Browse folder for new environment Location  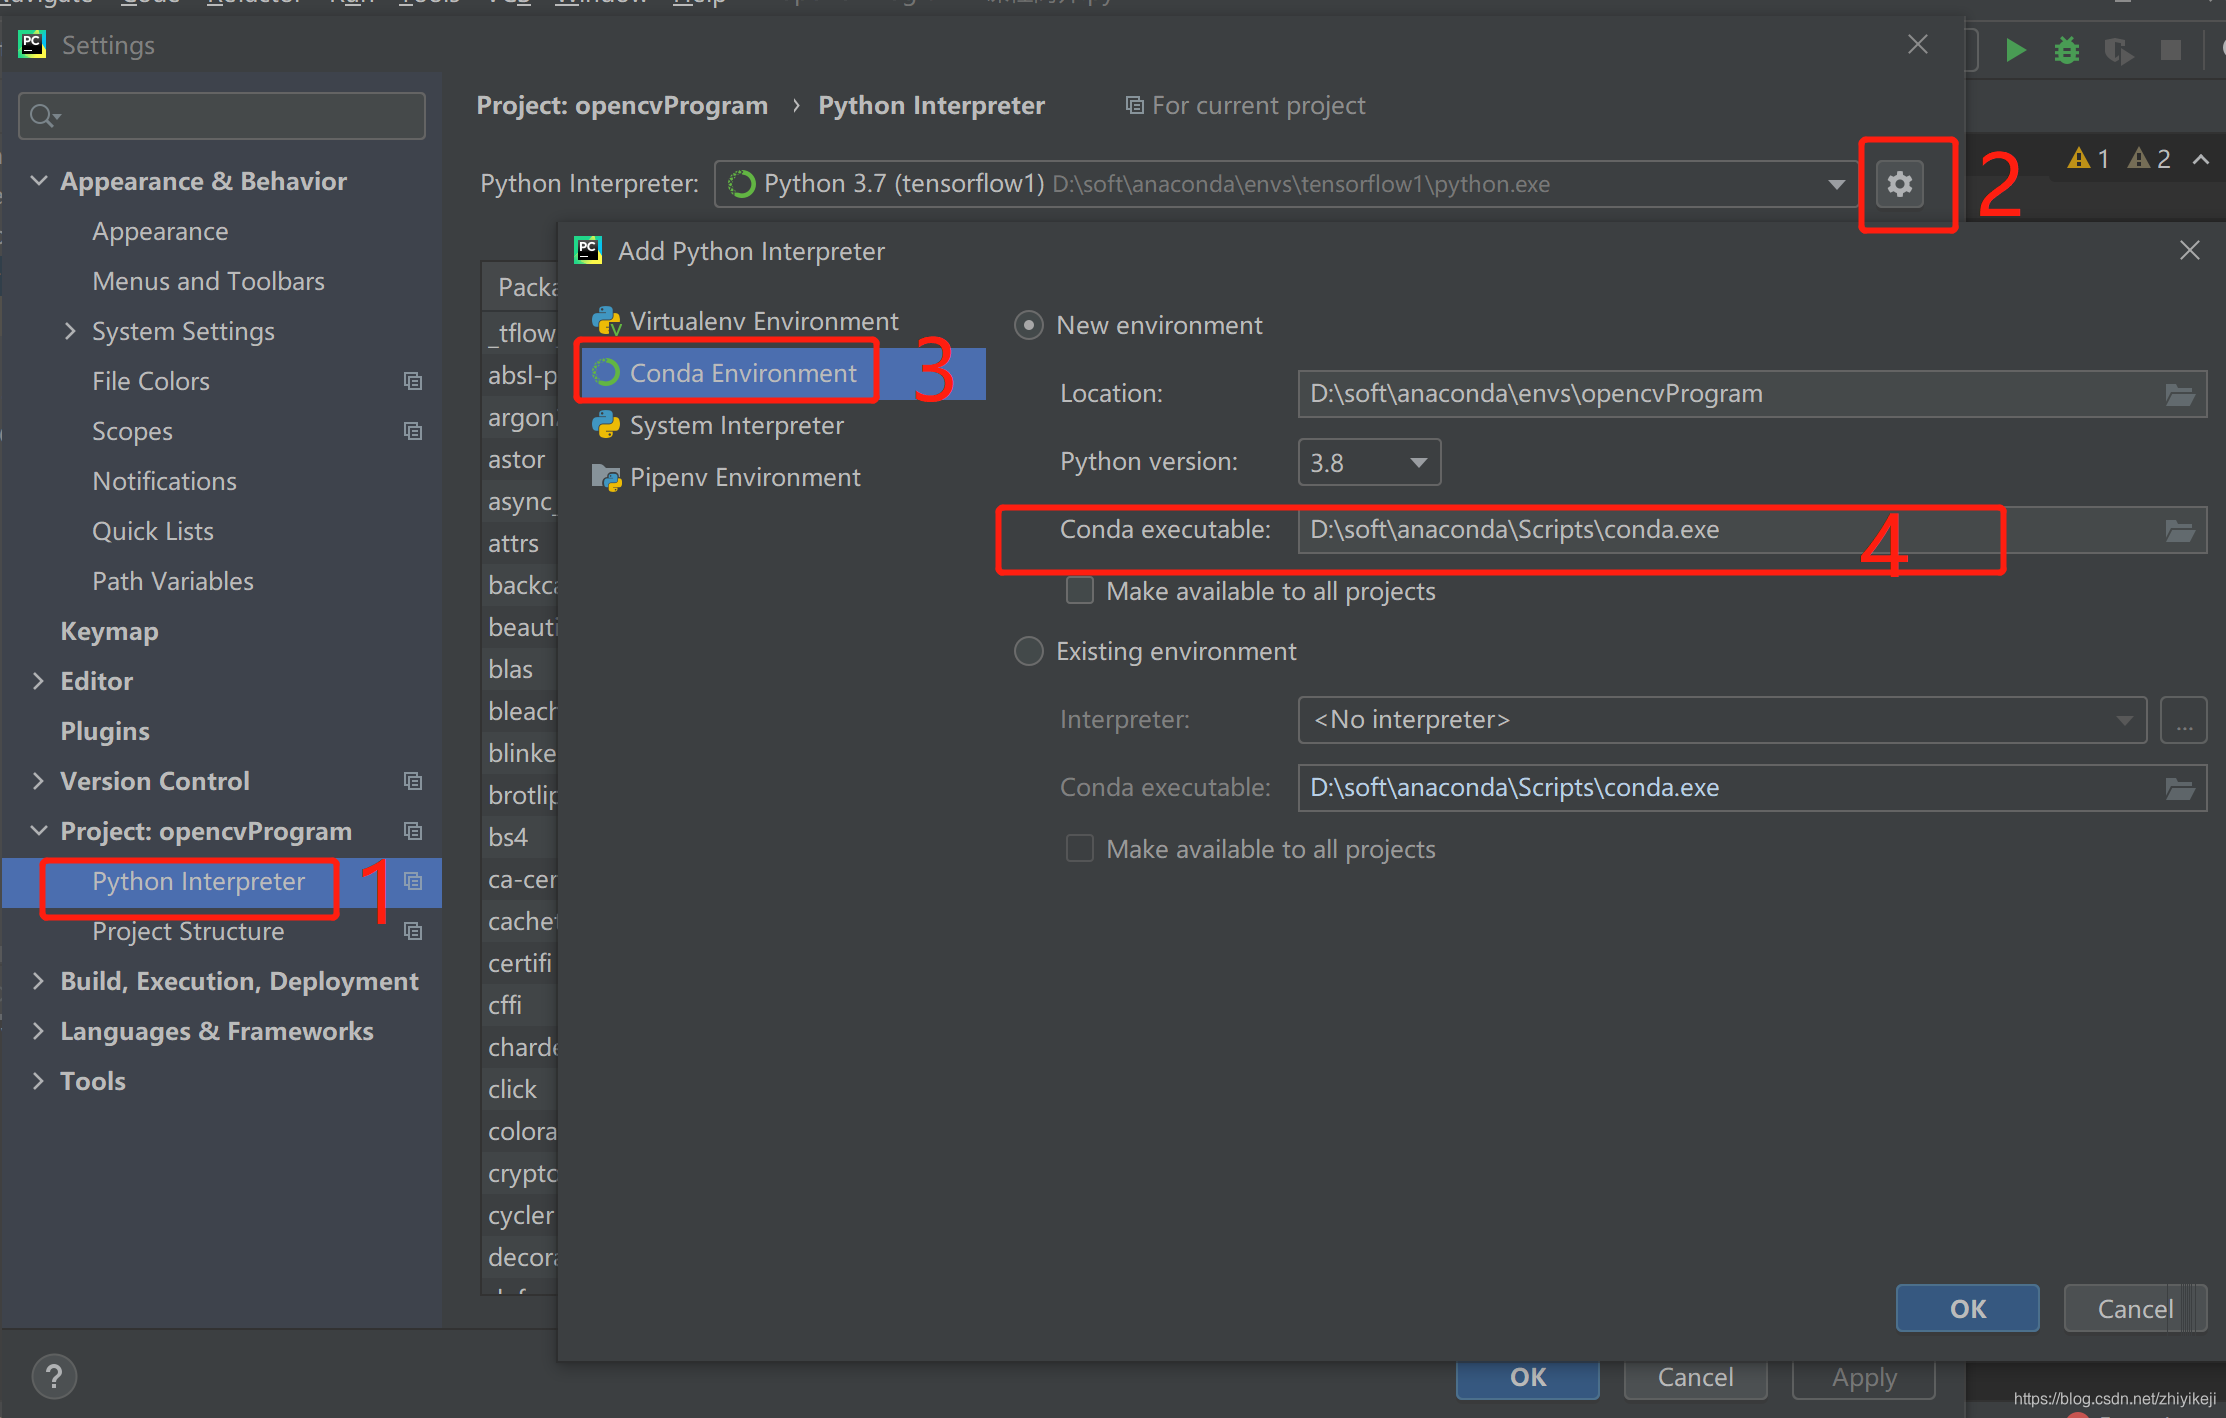[x=2180, y=394]
